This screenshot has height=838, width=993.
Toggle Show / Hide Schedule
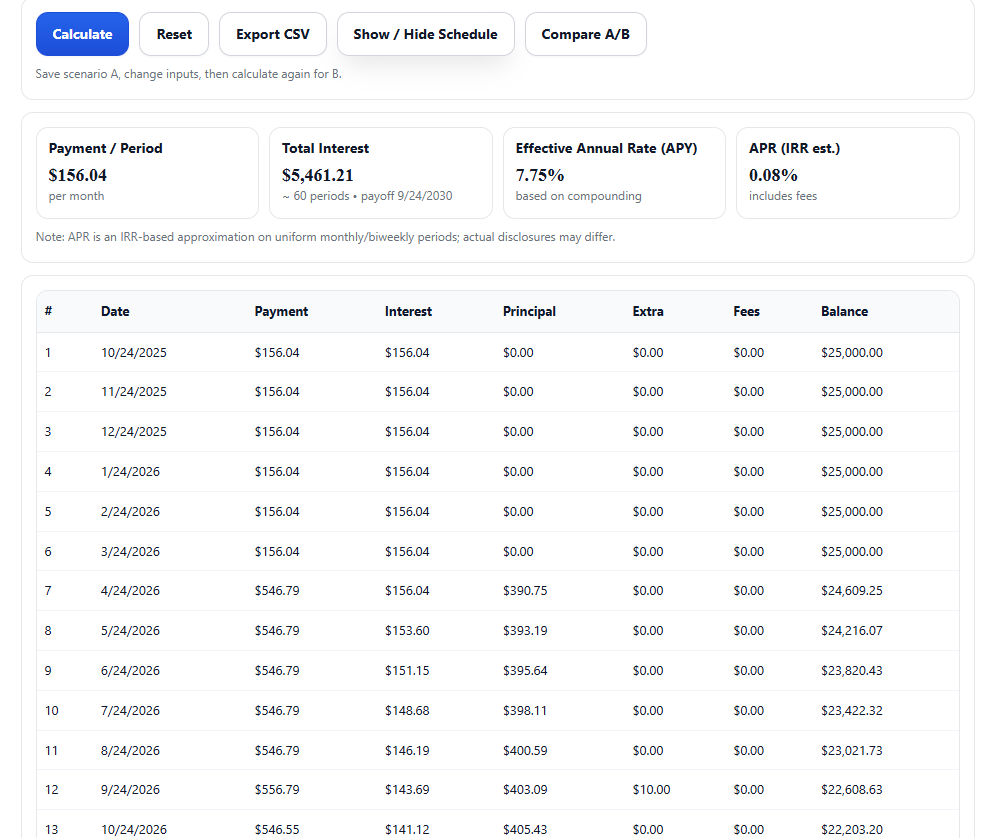coord(426,34)
